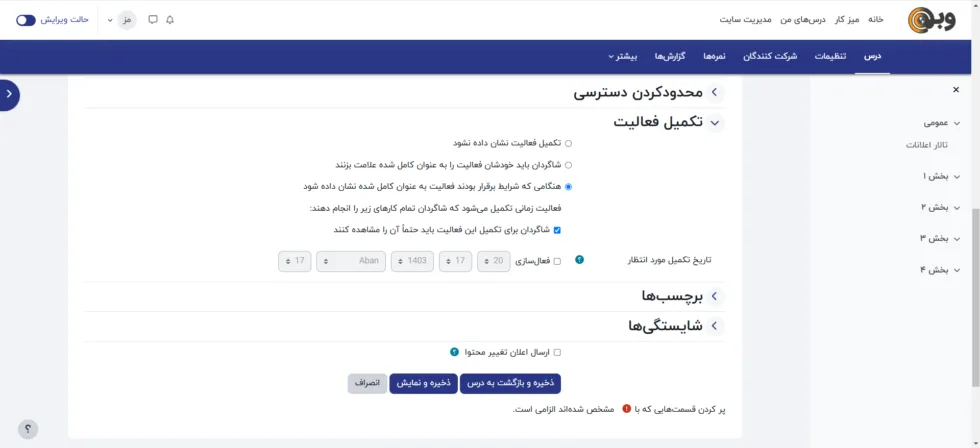Click help icon beside تاریخ تکمیل مورد انتظار

pos(579,260)
